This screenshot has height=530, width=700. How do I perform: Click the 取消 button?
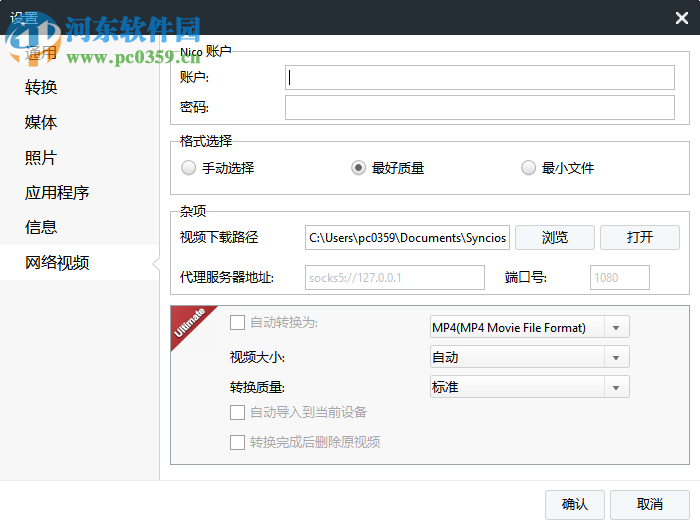[650, 505]
